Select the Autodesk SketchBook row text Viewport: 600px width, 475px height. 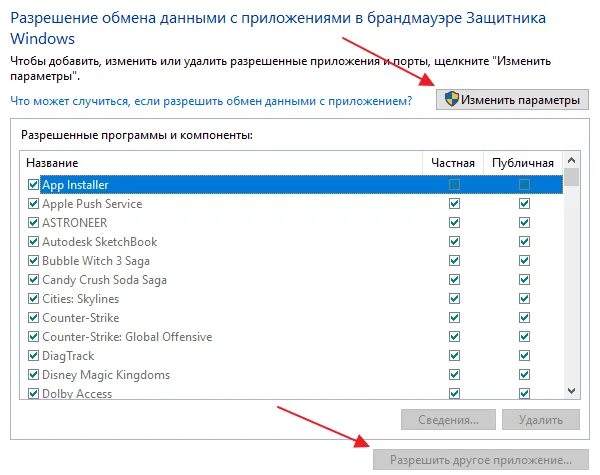click(99, 242)
